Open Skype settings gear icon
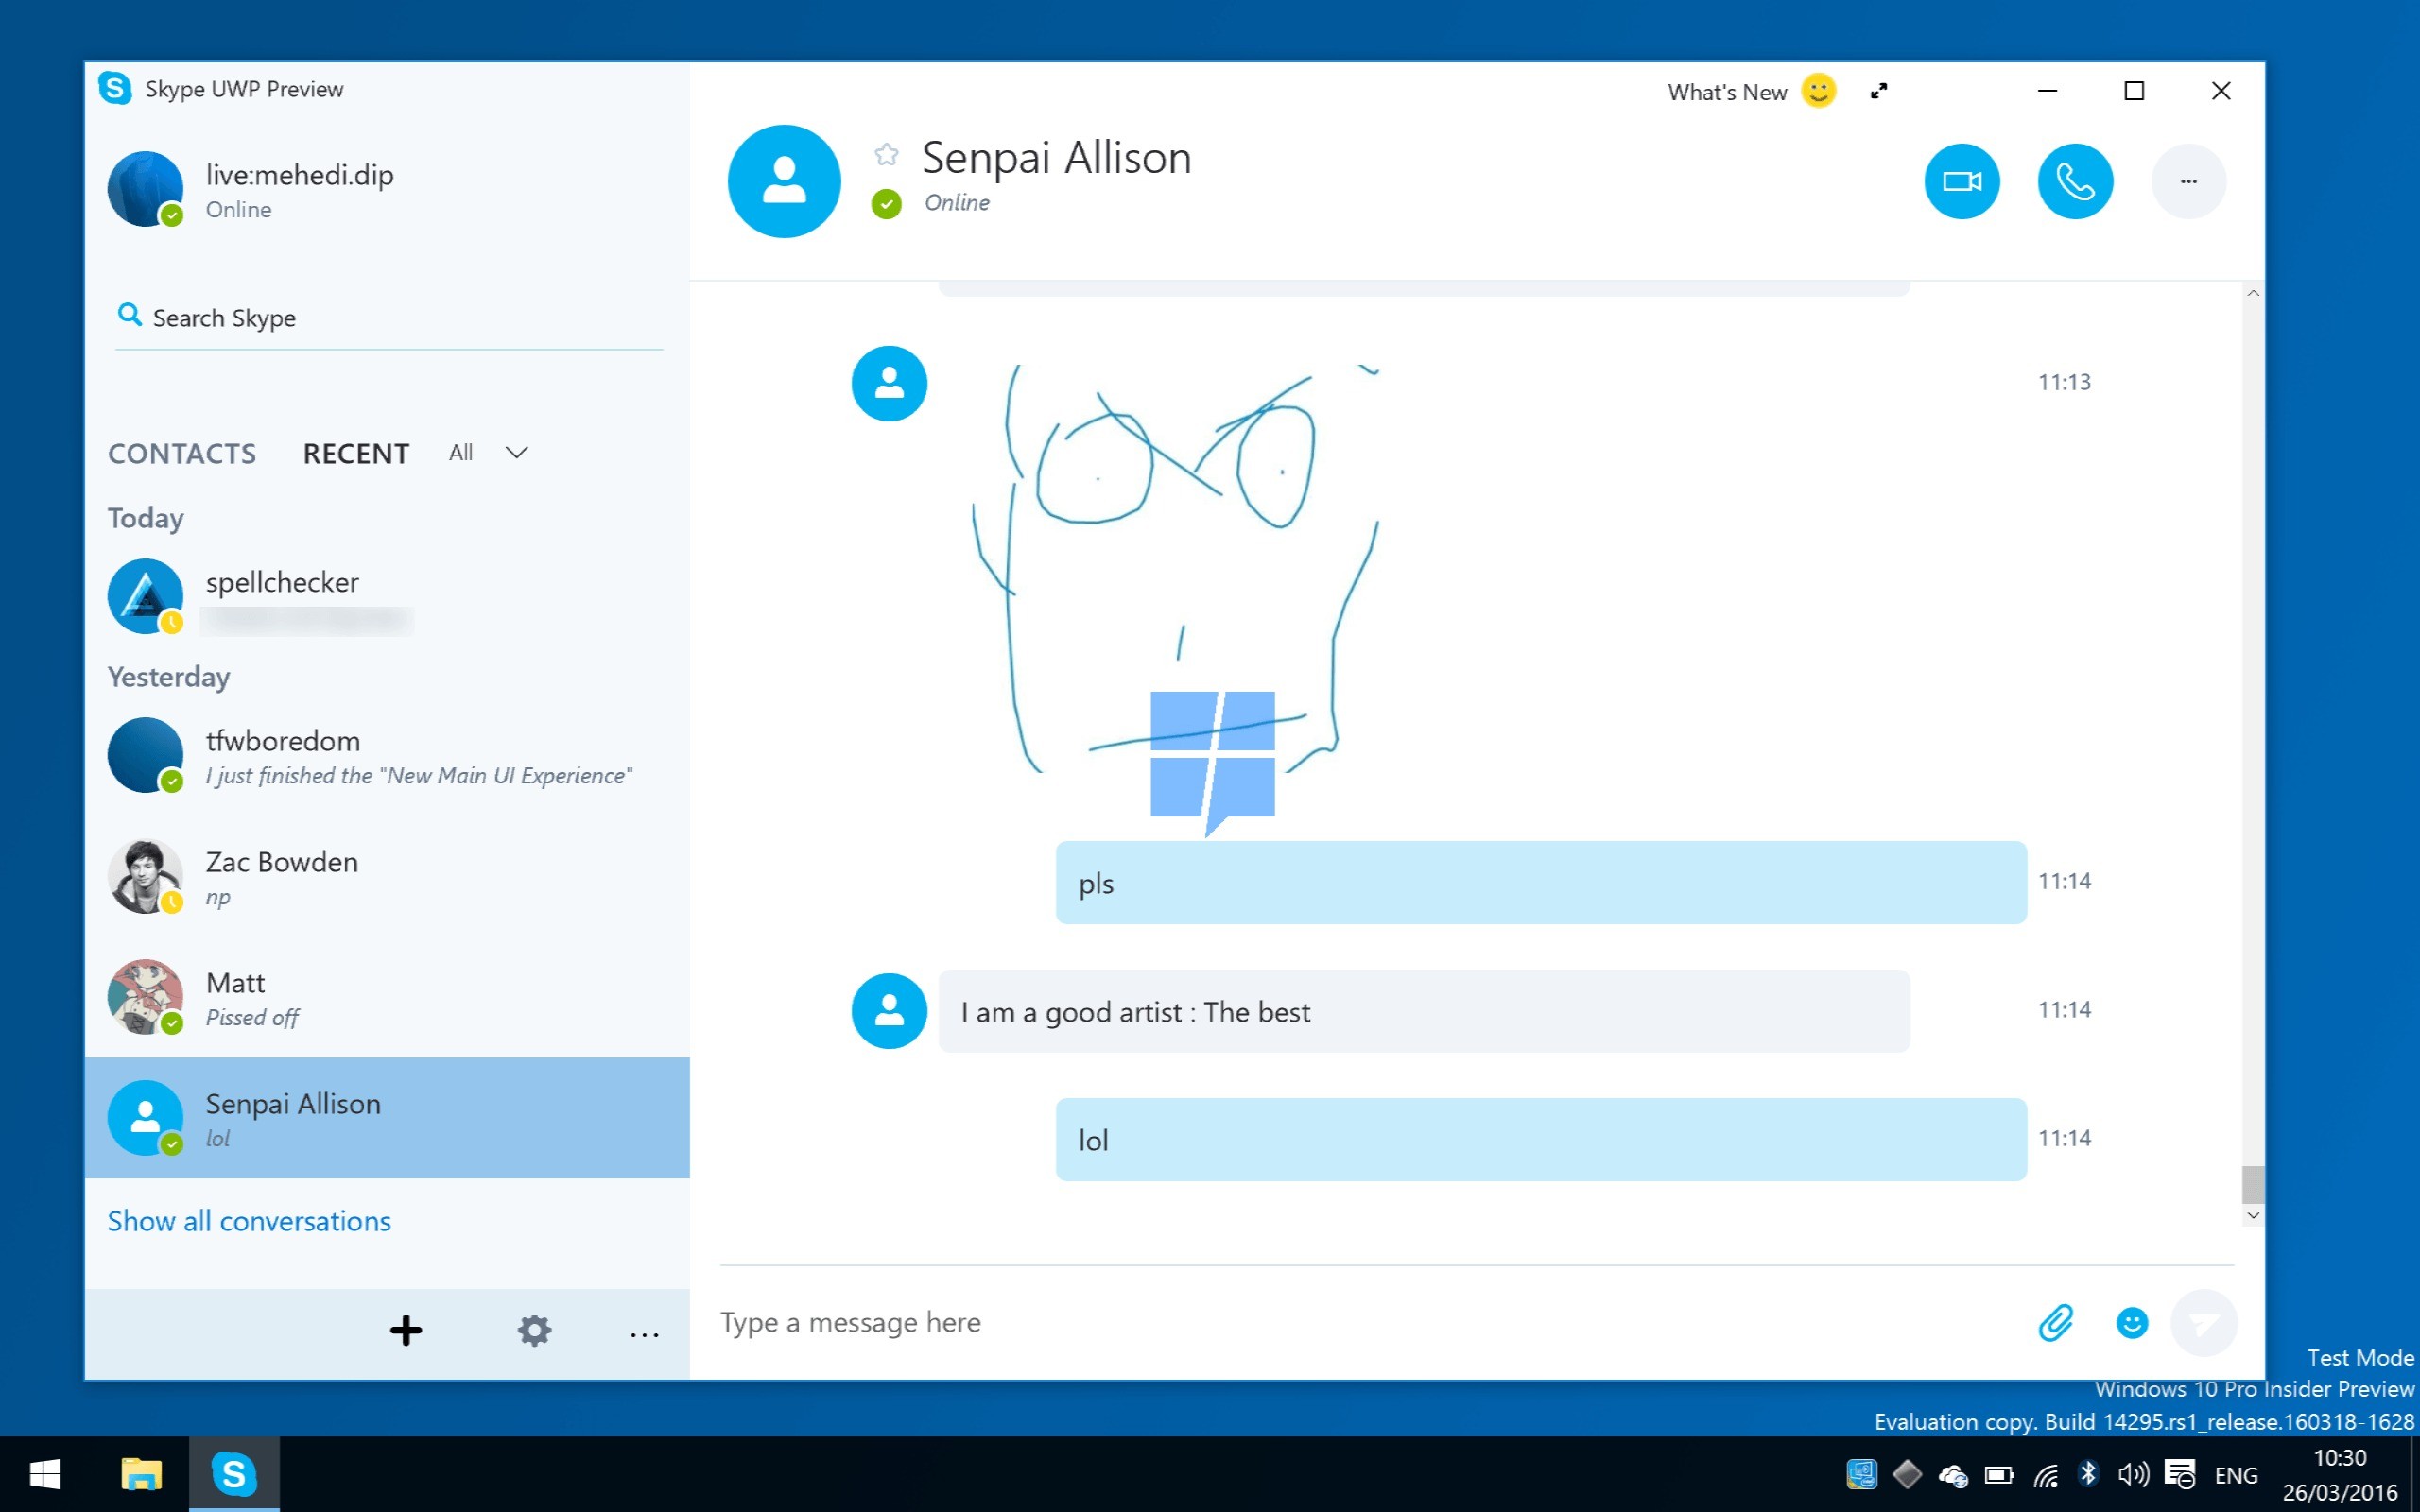 pos(534,1330)
